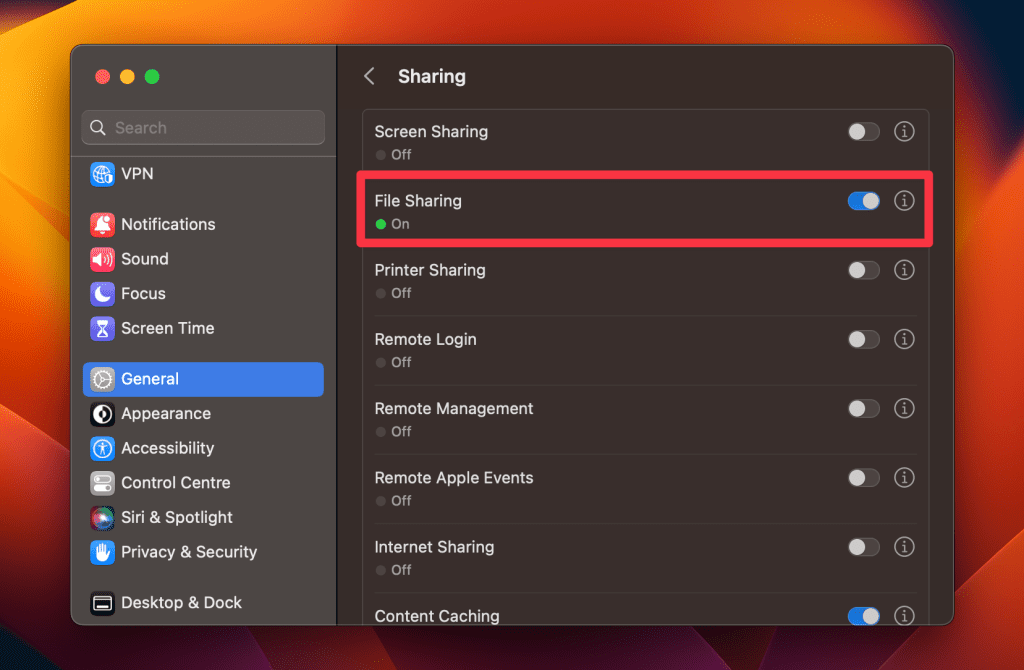
Task: Open Content Caching info button
Action: tap(904, 616)
